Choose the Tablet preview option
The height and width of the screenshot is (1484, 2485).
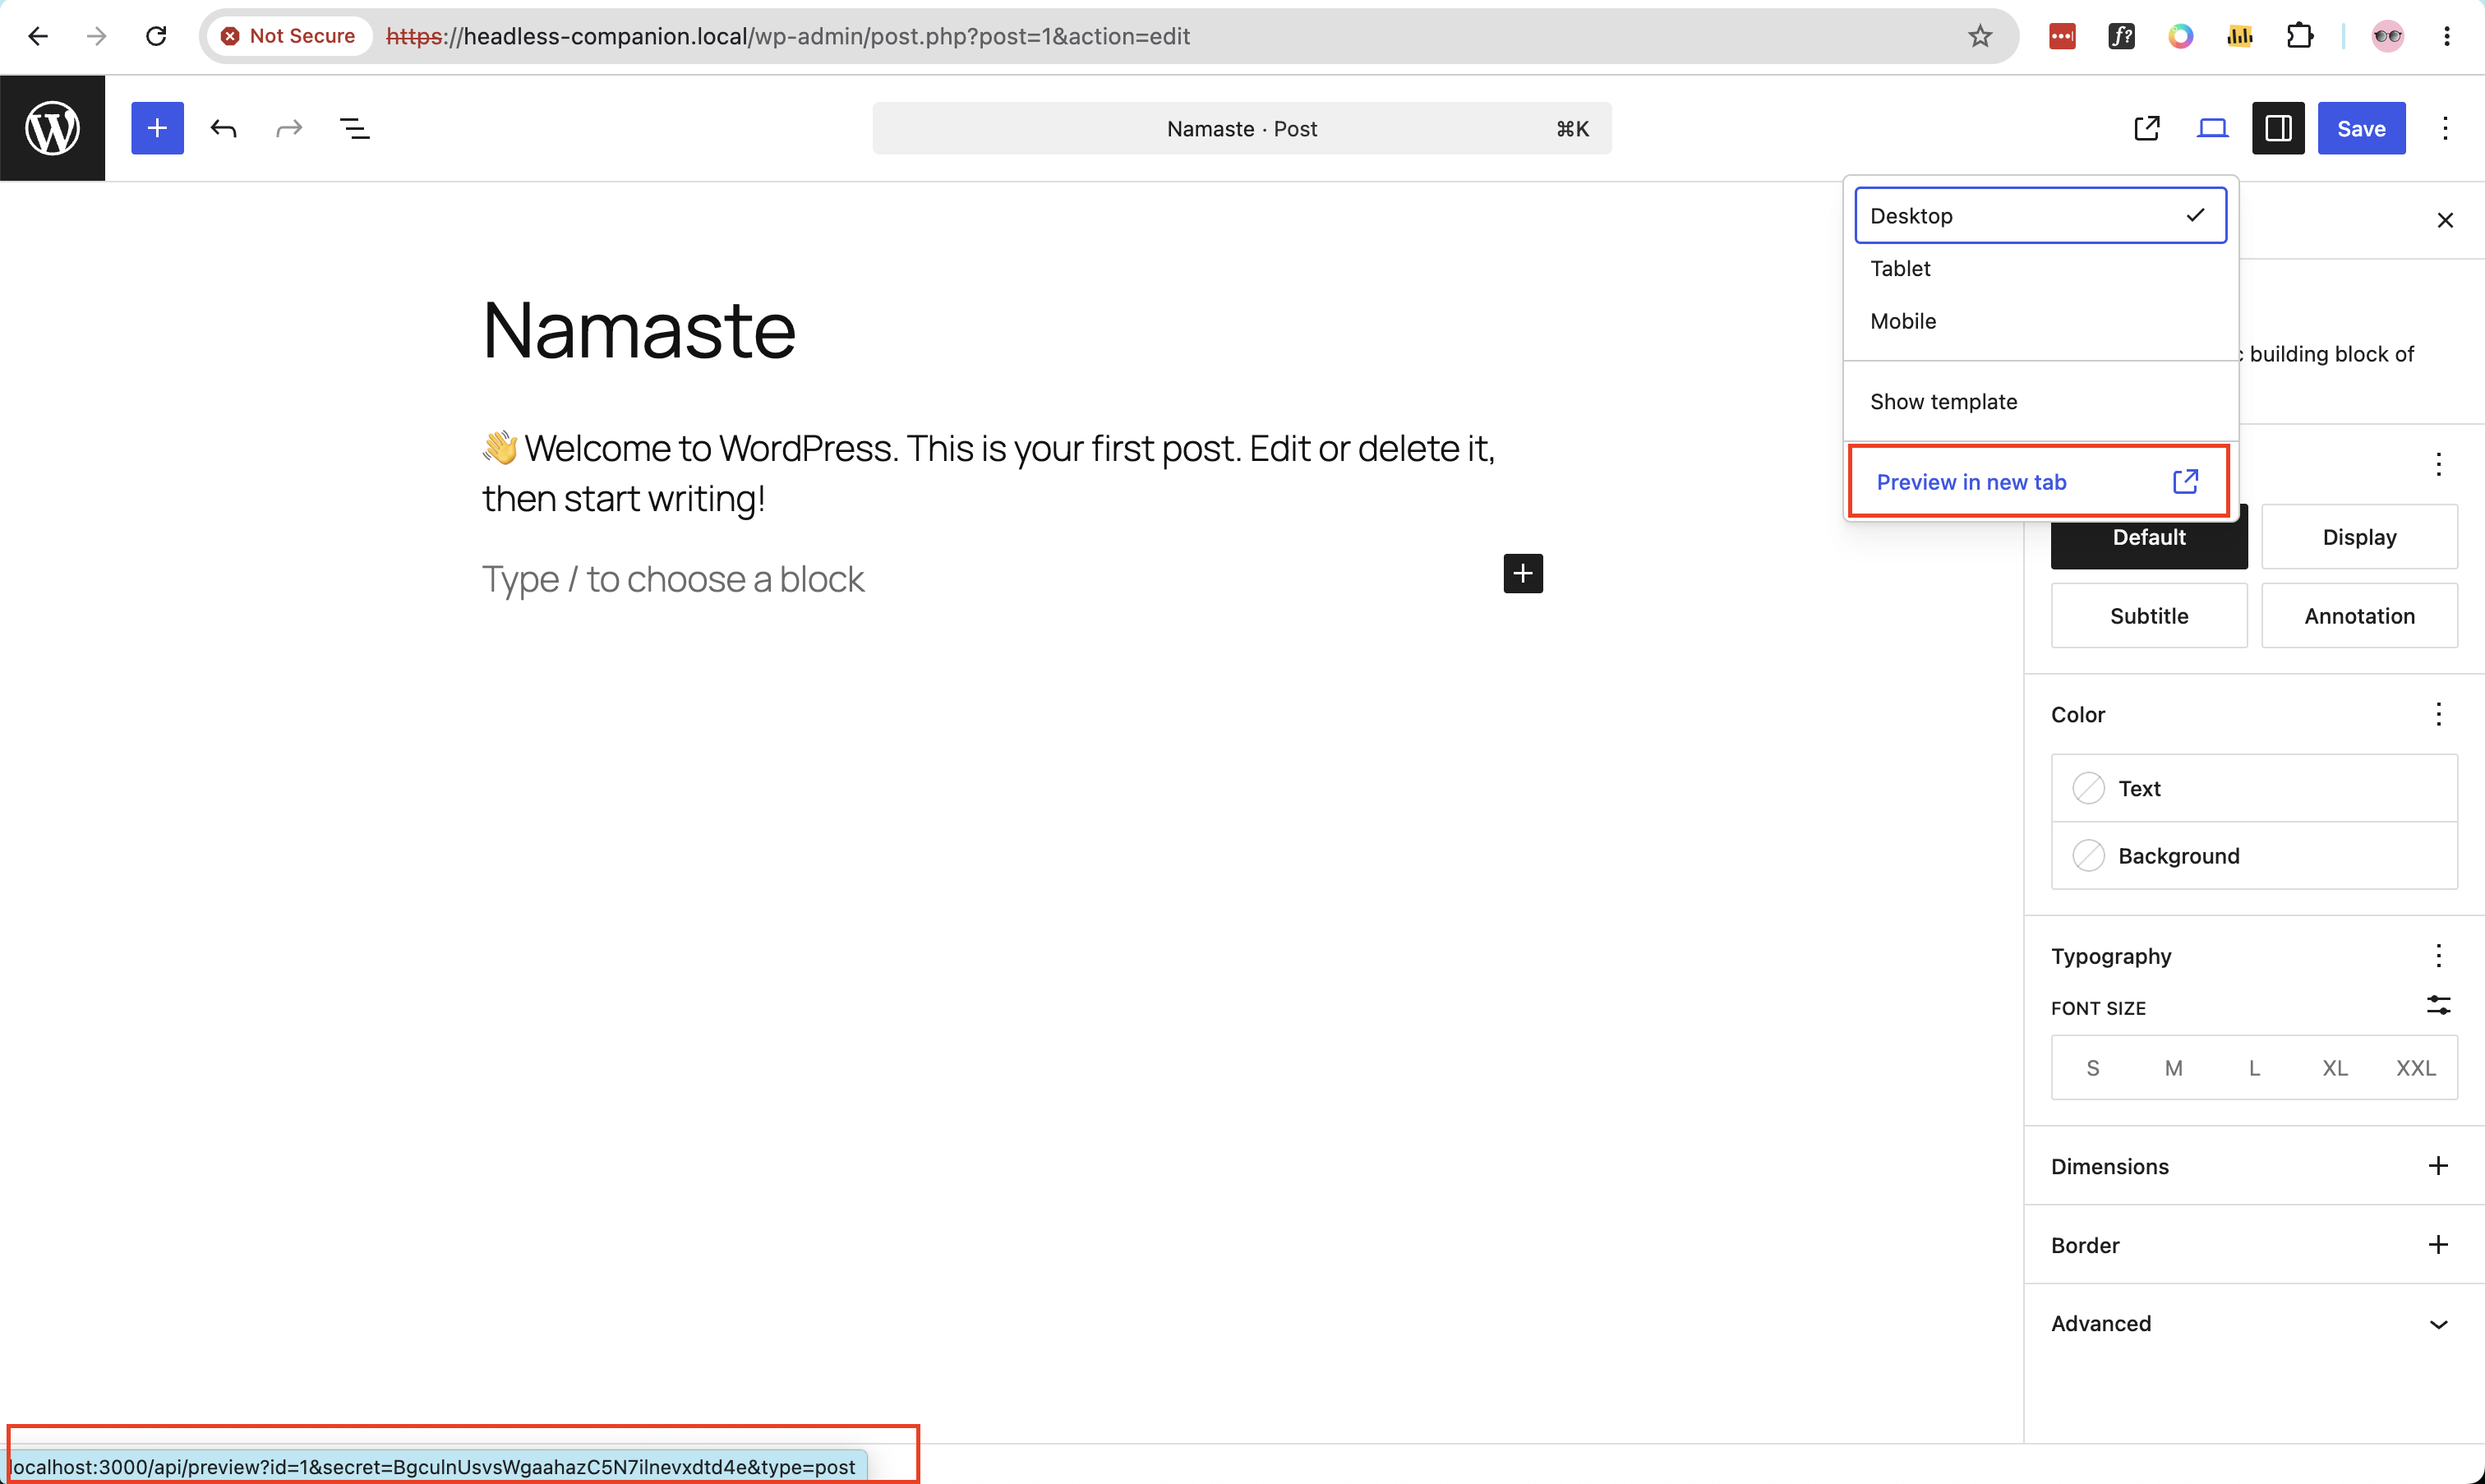[2040, 268]
